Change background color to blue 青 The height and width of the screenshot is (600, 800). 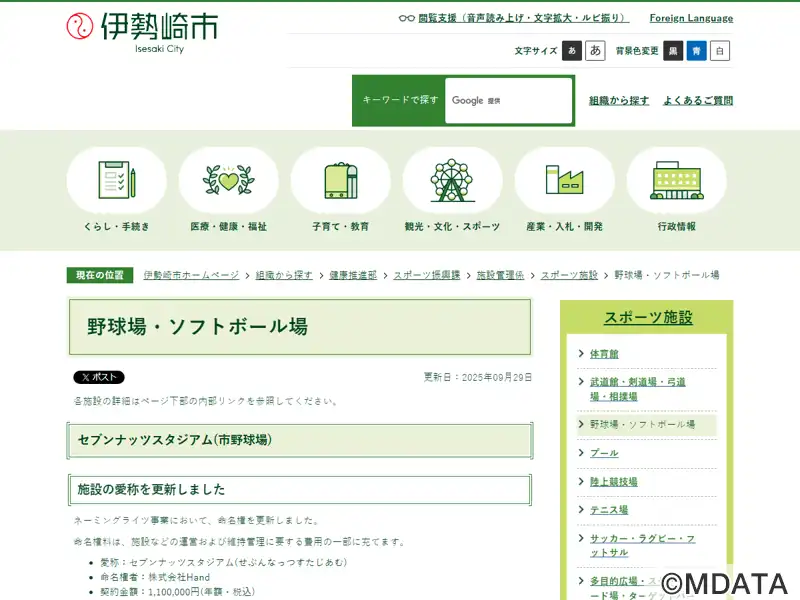pos(696,51)
